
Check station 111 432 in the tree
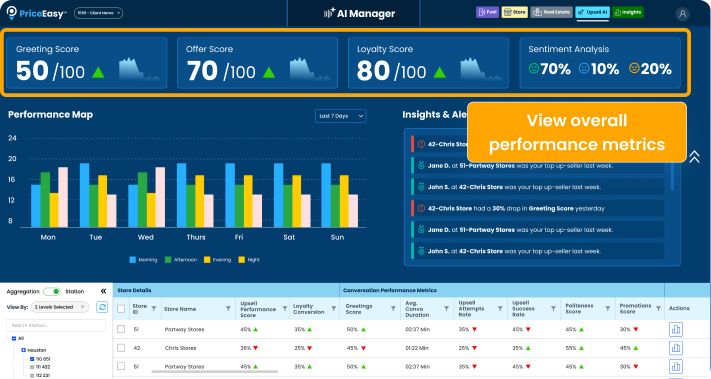pyautogui.click(x=32, y=367)
